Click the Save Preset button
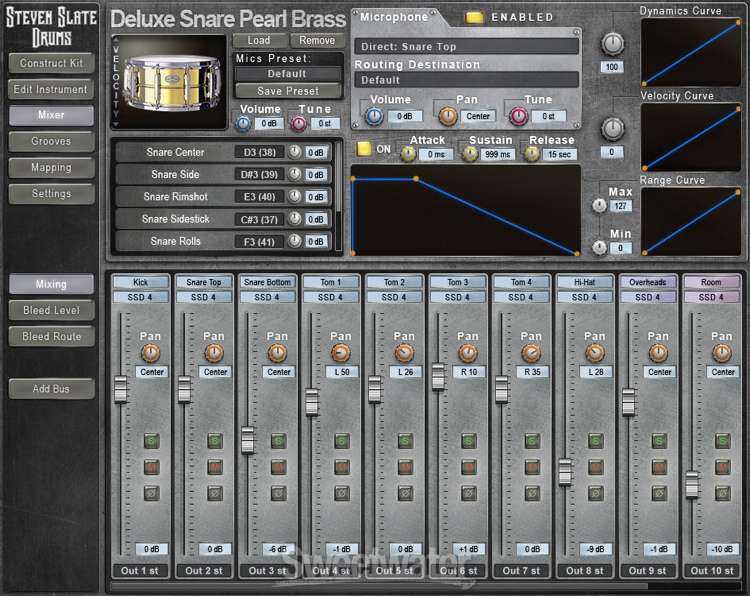 tap(288, 91)
